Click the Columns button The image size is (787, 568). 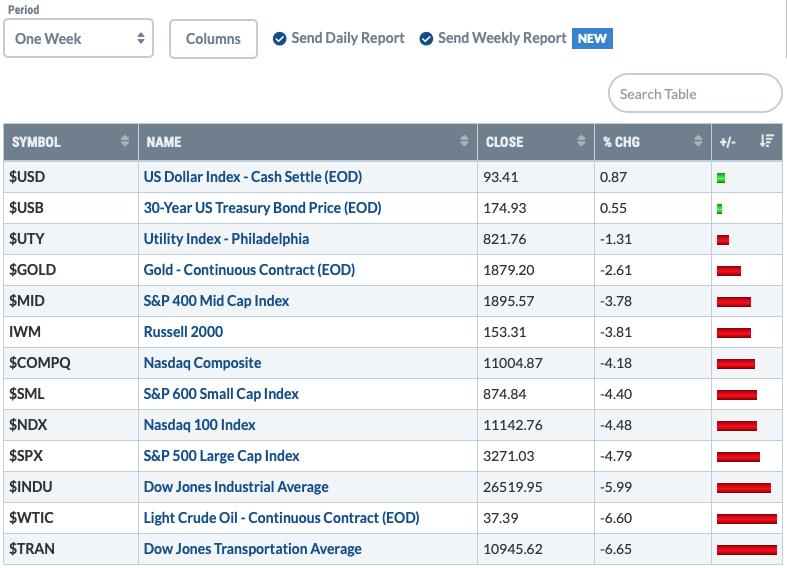[213, 39]
